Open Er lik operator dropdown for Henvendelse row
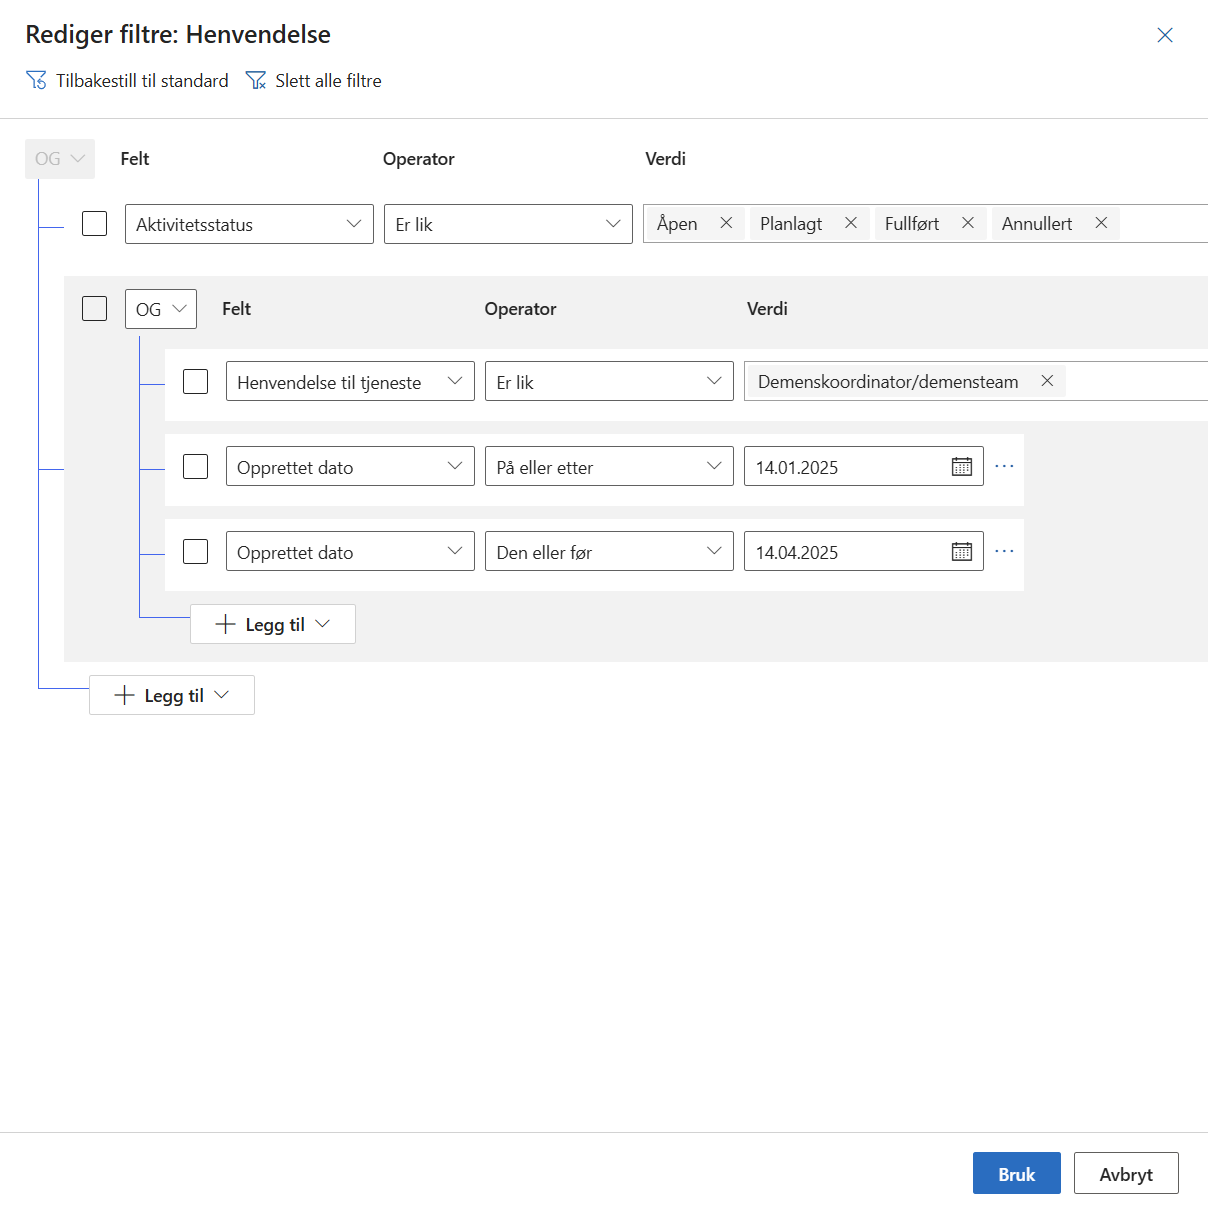This screenshot has width=1208, height=1212. (609, 381)
